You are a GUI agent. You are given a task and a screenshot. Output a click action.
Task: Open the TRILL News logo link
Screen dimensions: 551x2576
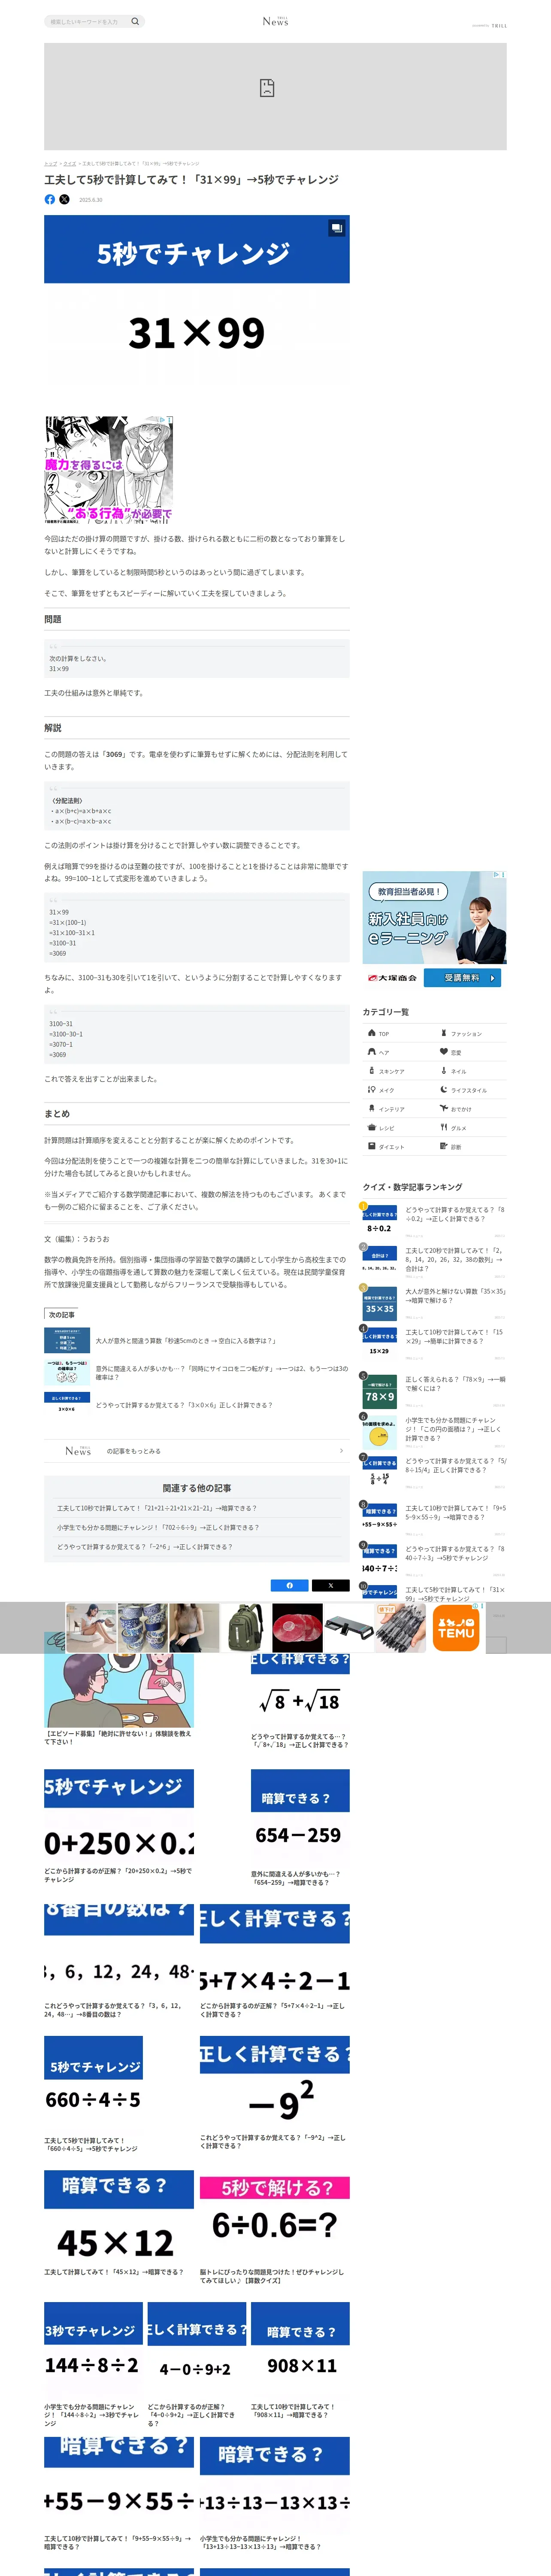coord(275,21)
